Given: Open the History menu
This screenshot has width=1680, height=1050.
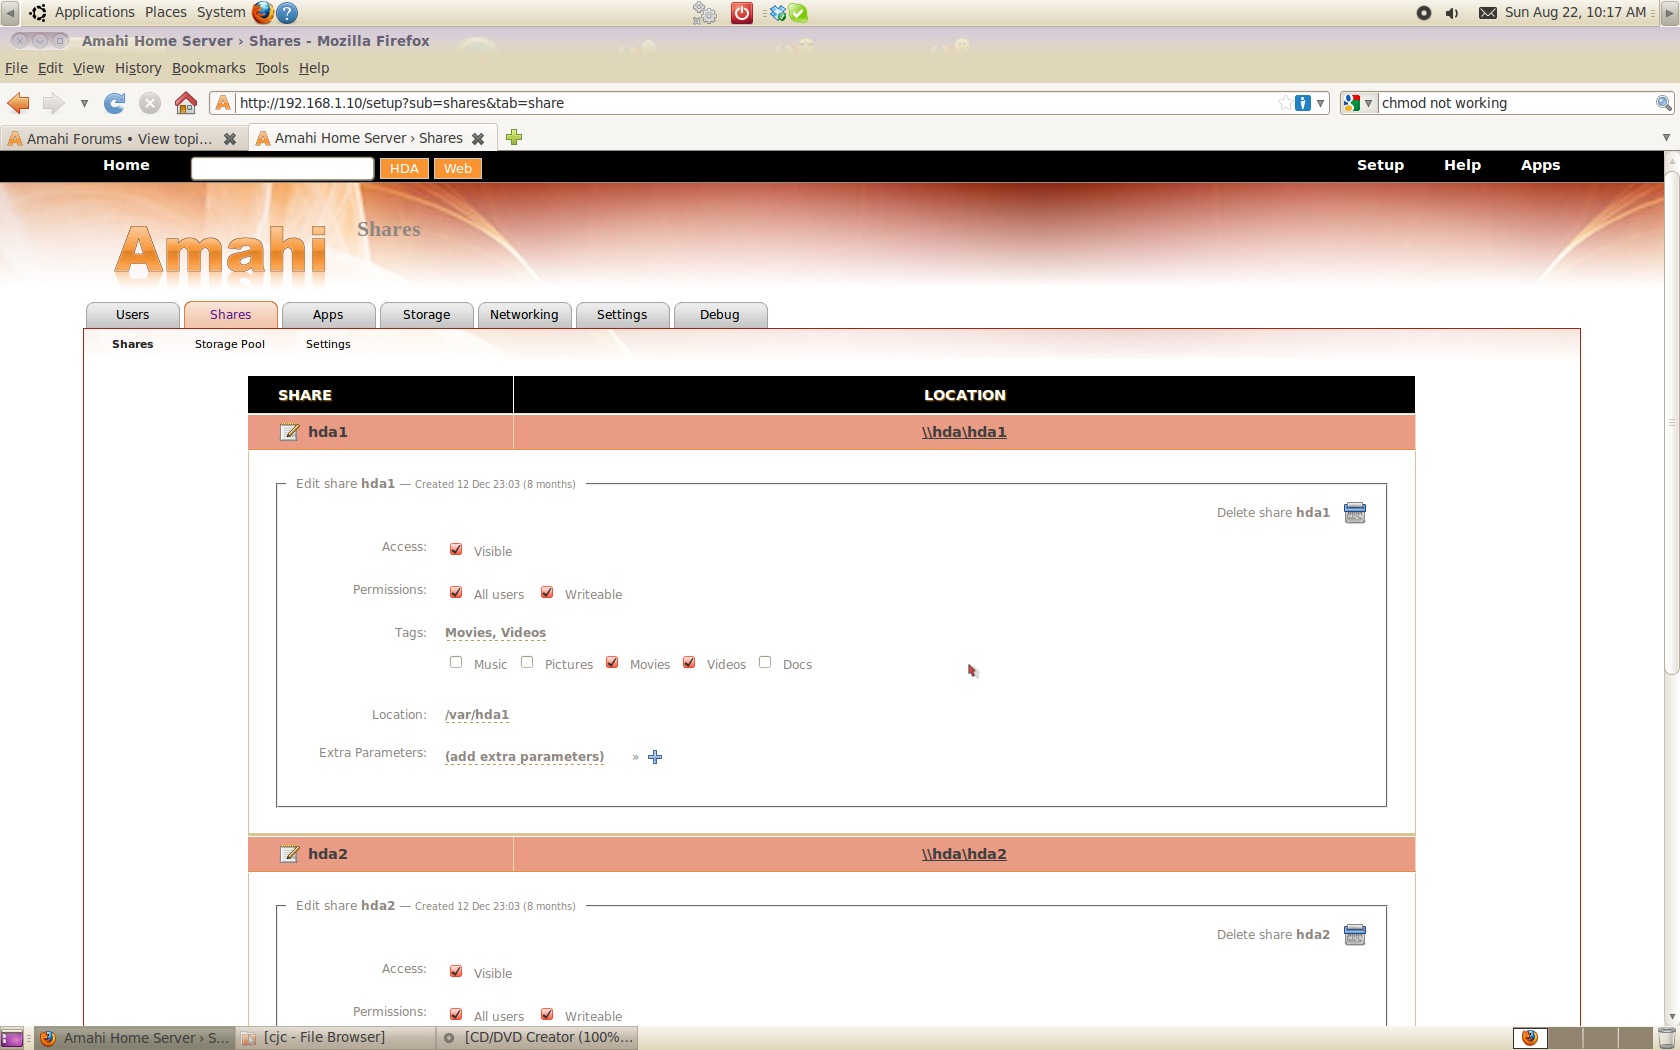Looking at the screenshot, I should click(x=138, y=68).
